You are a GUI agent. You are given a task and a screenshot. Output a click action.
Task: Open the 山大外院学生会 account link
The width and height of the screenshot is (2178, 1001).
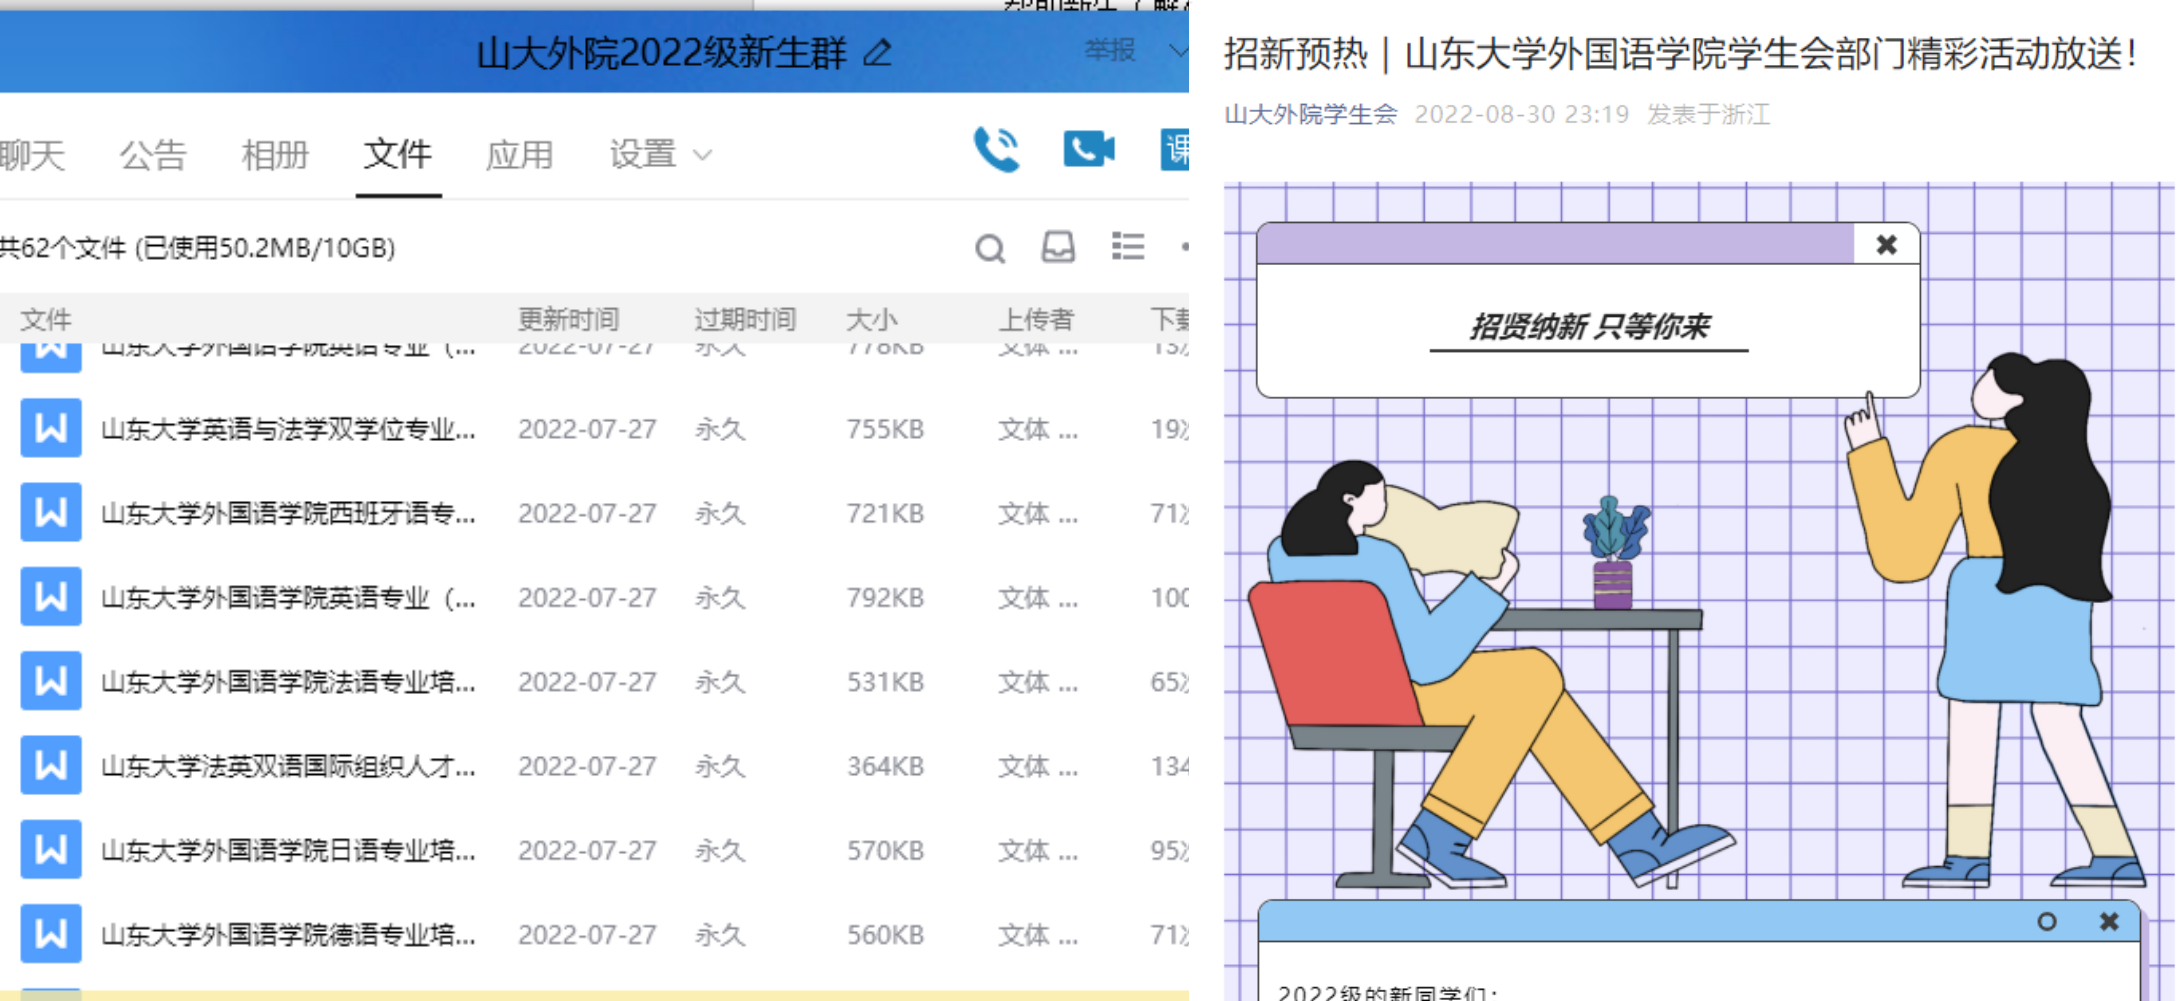(x=1310, y=115)
